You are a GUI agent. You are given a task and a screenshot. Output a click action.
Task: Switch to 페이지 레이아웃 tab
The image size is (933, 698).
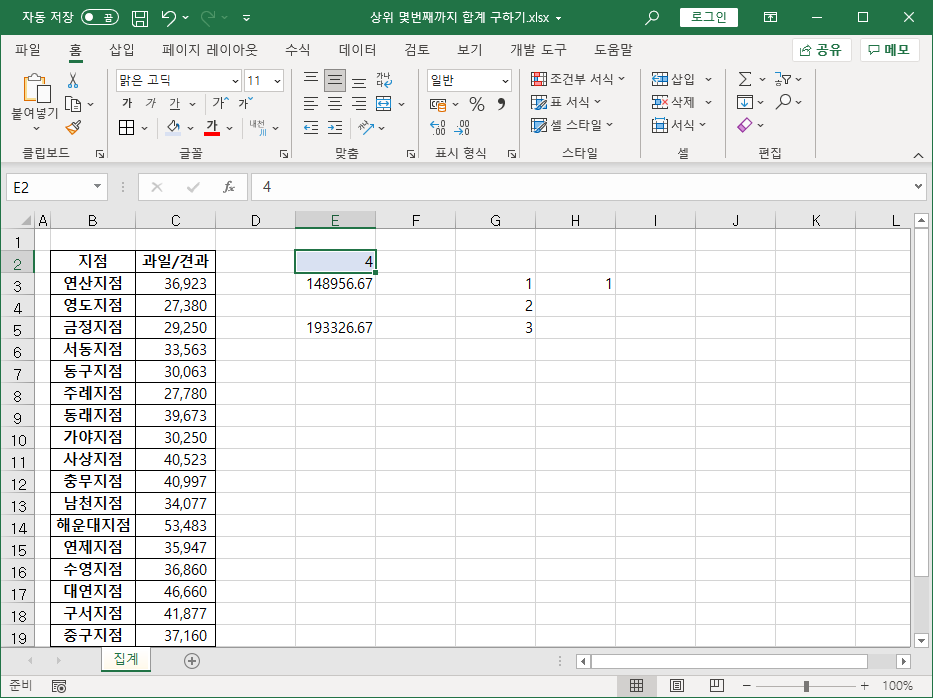click(209, 50)
